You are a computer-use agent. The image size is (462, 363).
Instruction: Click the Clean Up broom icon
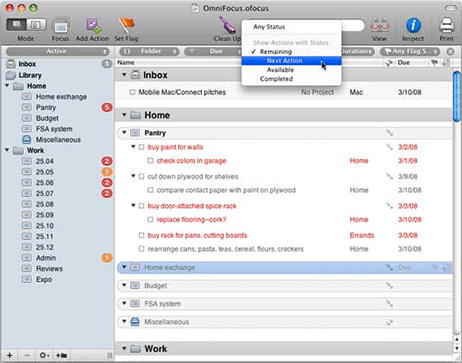(227, 26)
